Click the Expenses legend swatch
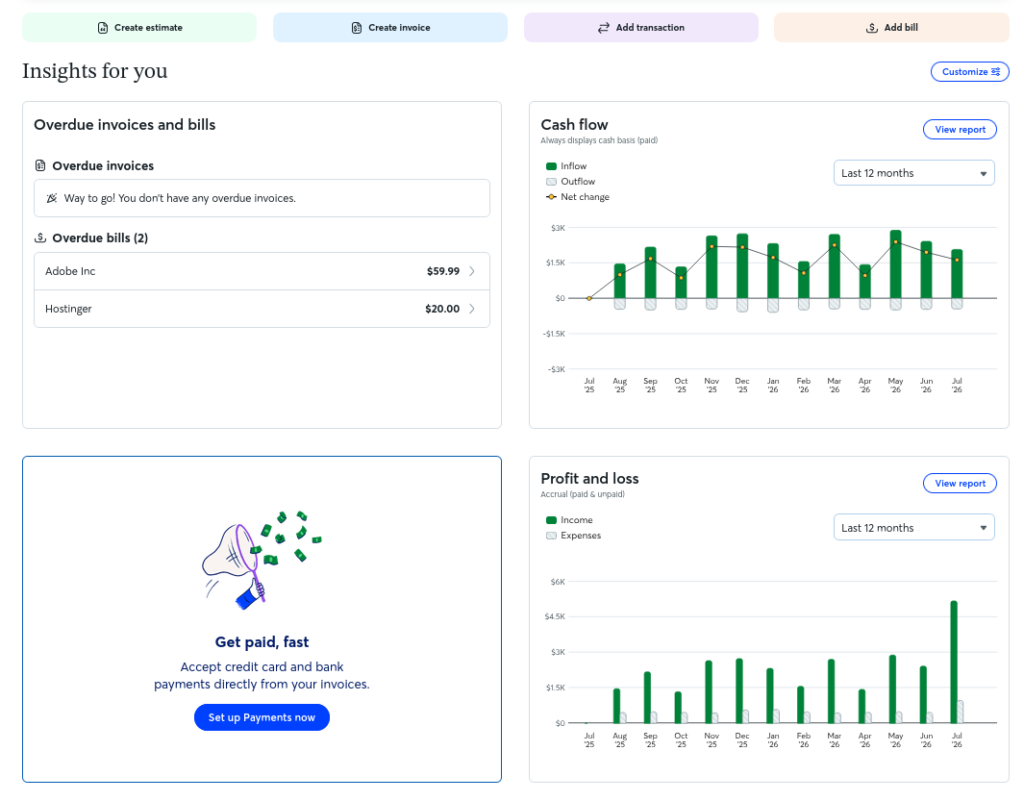 coord(551,535)
